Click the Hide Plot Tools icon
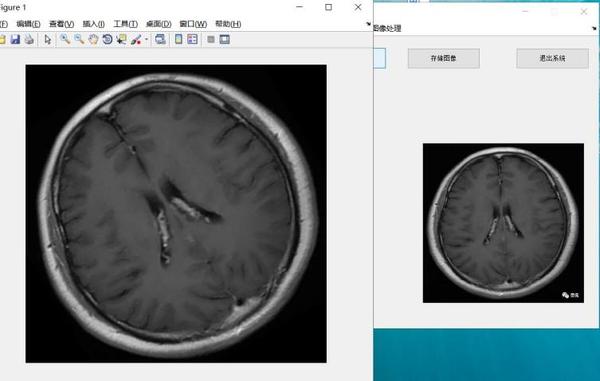This screenshot has width=600, height=381. click(x=211, y=39)
